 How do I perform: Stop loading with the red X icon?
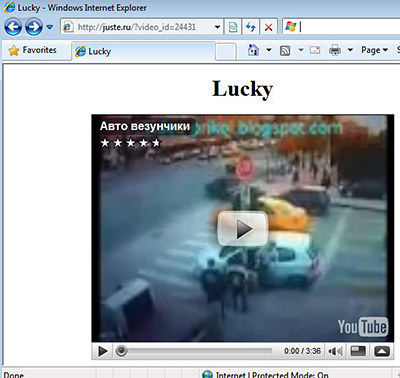tap(268, 27)
